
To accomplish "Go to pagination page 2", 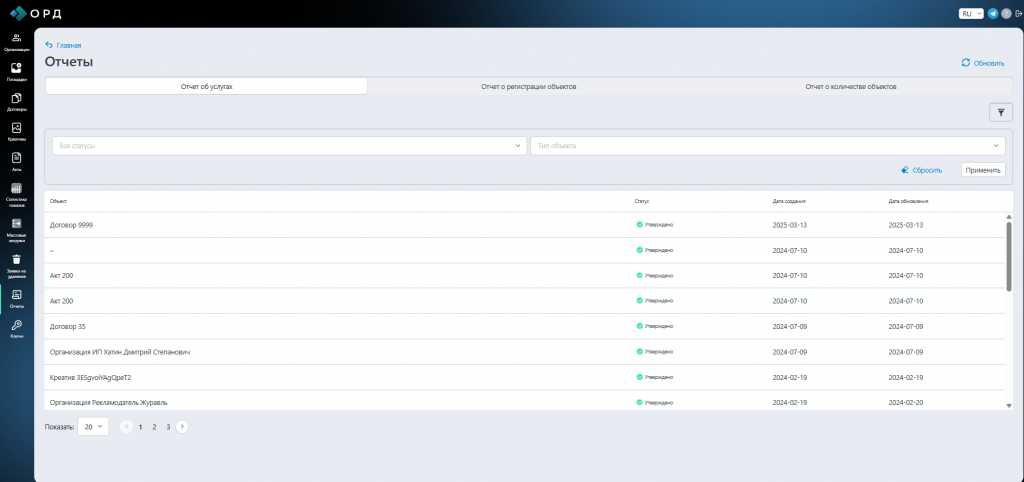I will [154, 426].
